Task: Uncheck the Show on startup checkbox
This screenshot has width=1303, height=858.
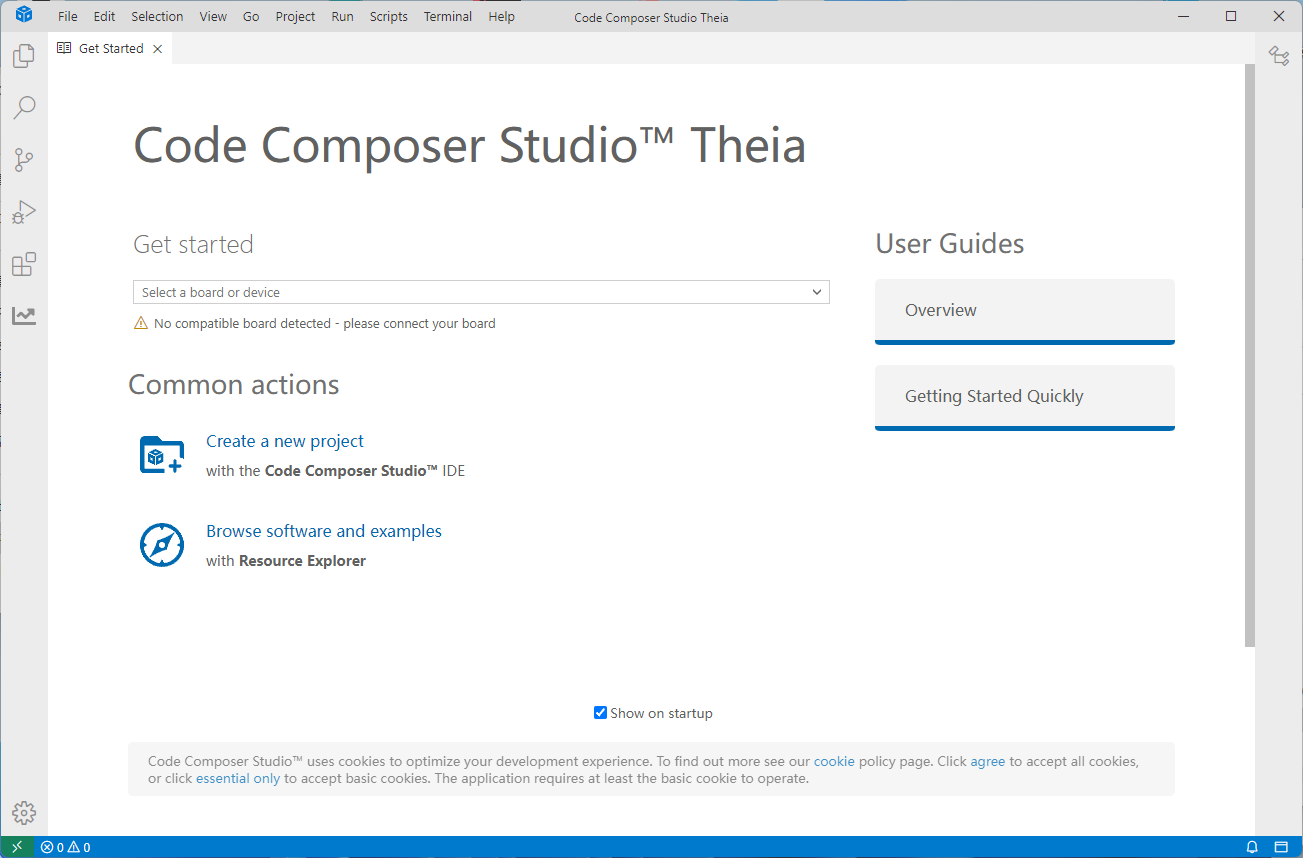Action: click(x=600, y=713)
